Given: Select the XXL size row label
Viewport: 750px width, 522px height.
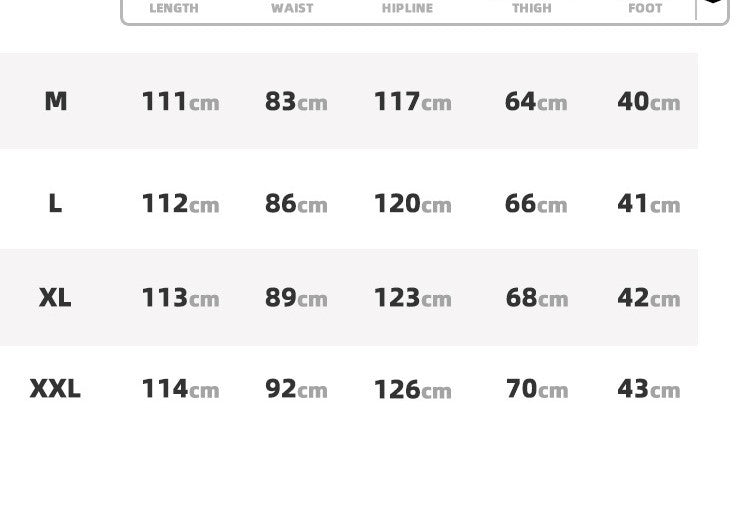Looking at the screenshot, I should coord(55,389).
